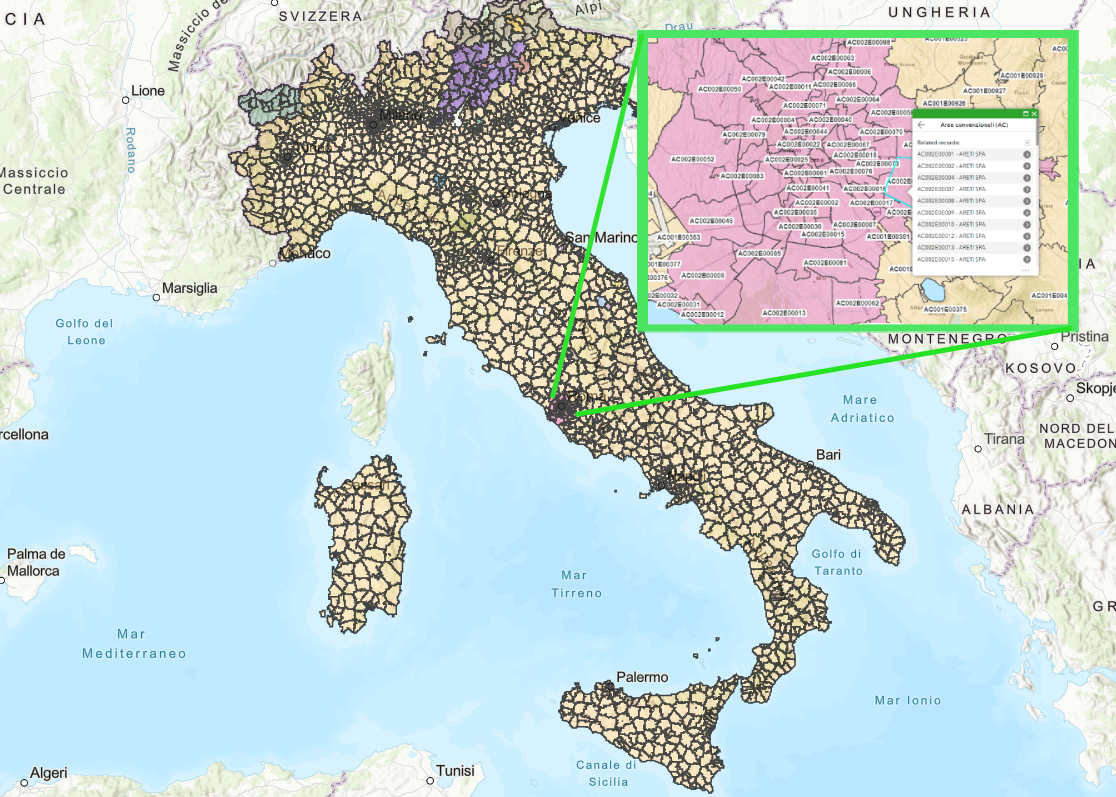
Task: Click the AC002E00013 map label
Action: click(784, 313)
